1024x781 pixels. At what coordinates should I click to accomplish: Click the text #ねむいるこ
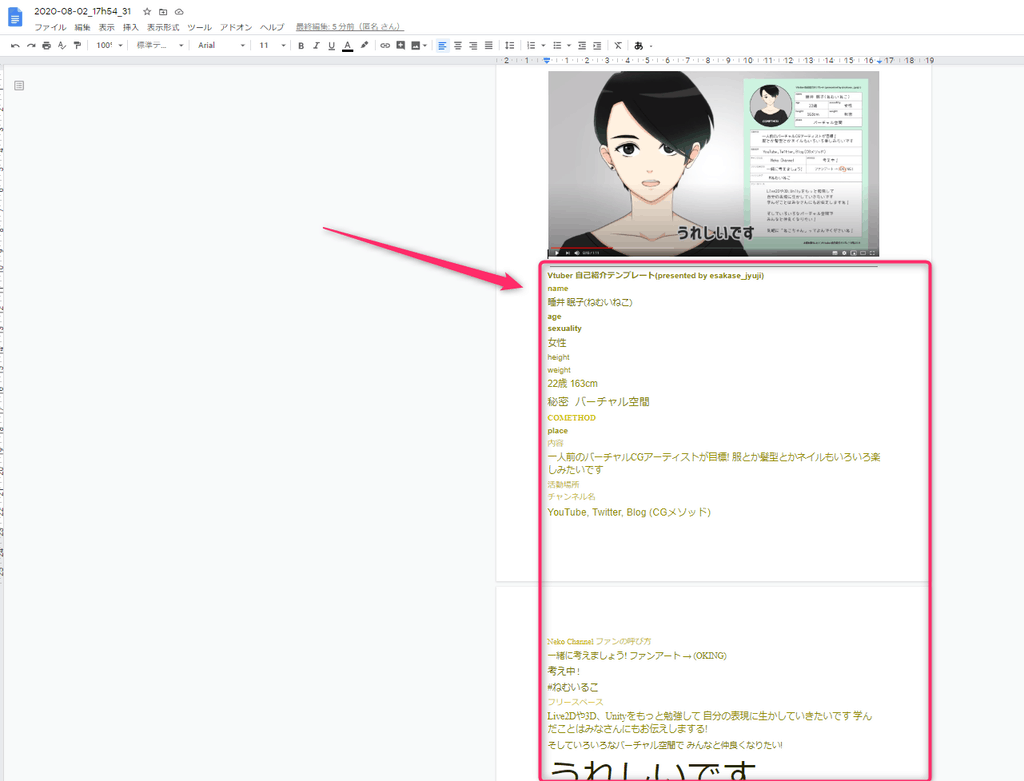[573, 688]
